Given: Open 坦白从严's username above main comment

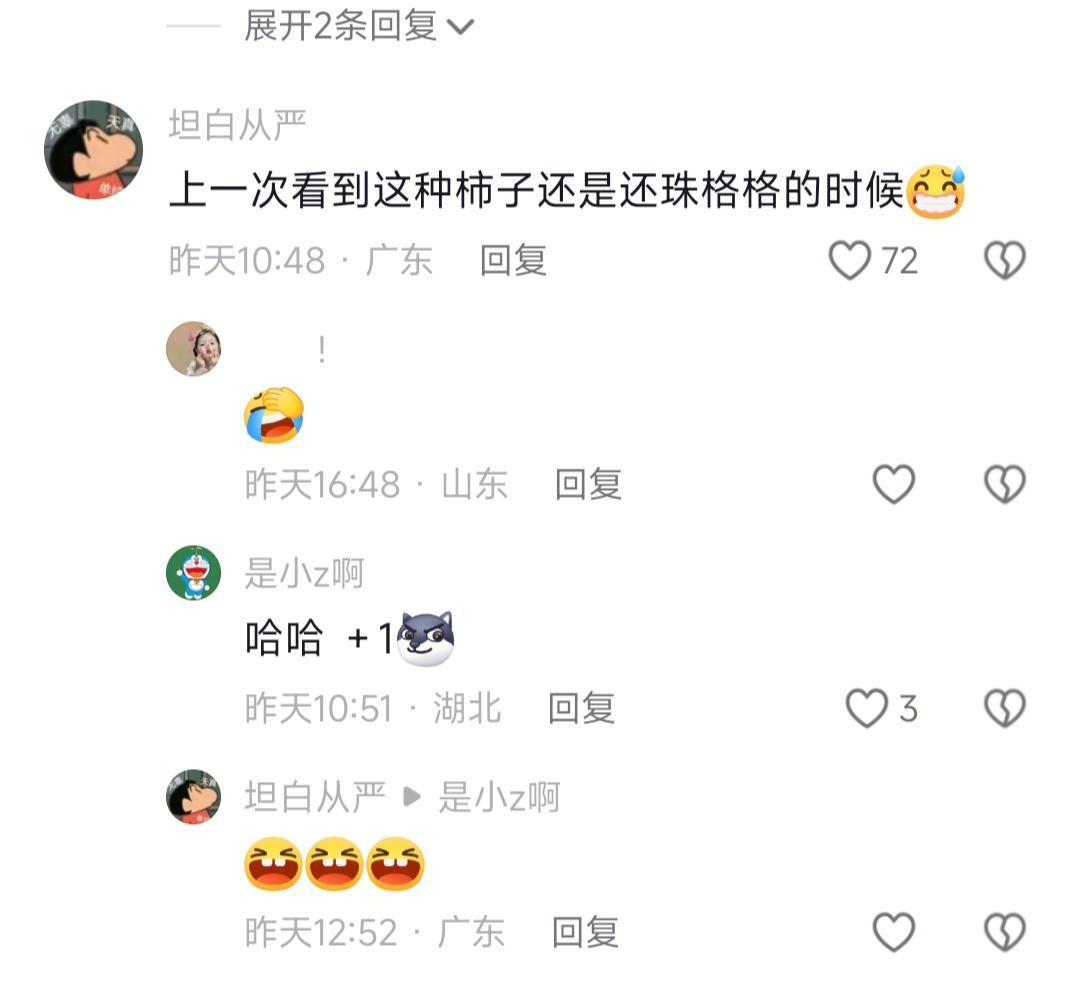Looking at the screenshot, I should (x=237, y=125).
